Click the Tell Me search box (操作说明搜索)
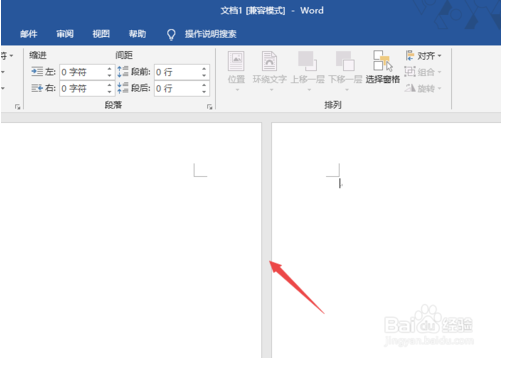513x375 pixels. (x=211, y=34)
